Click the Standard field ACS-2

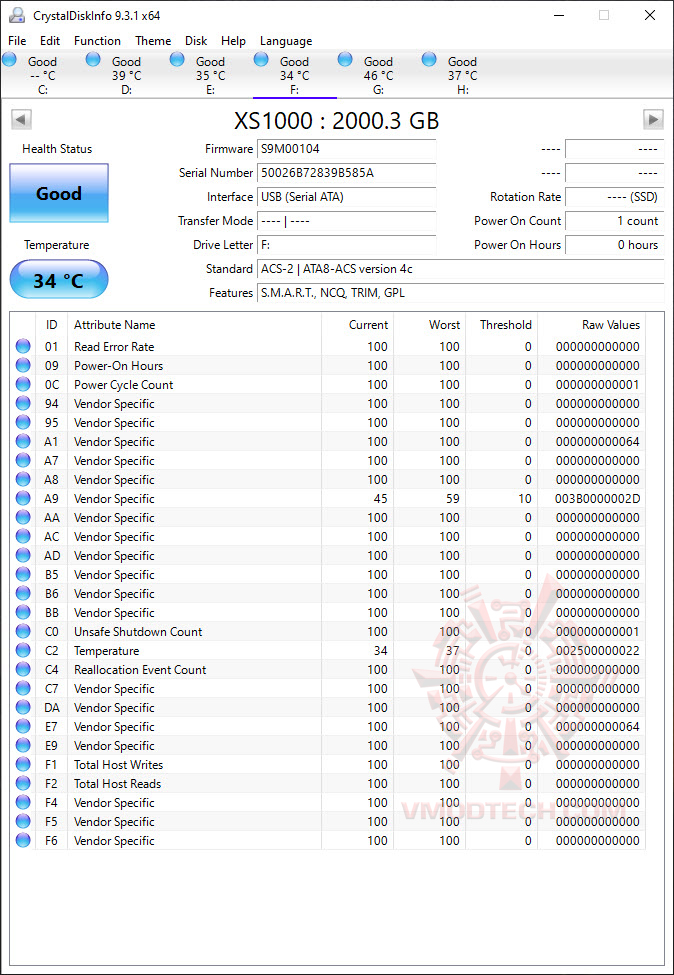coord(461,269)
